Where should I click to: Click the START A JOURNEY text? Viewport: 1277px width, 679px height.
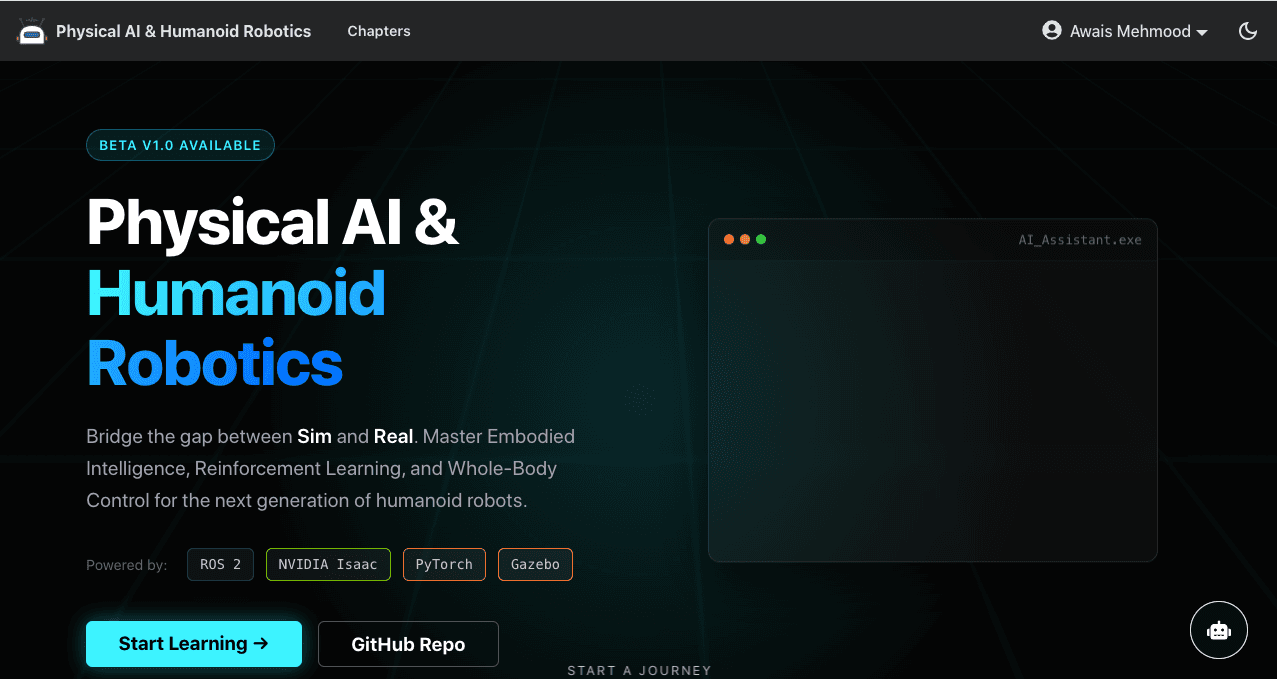click(x=639, y=670)
